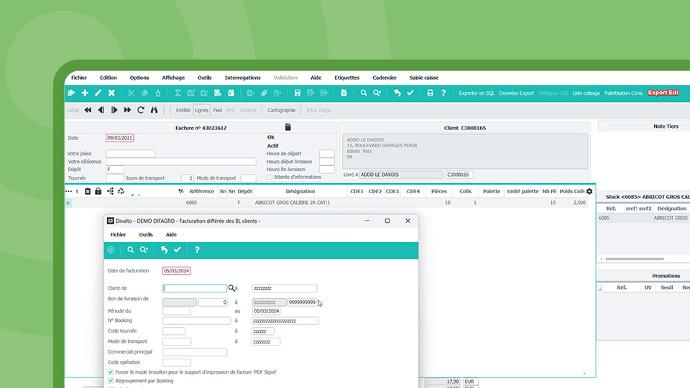The image size is (690, 388).
Task: Click the print icon in main toolbar
Action: [430, 93]
